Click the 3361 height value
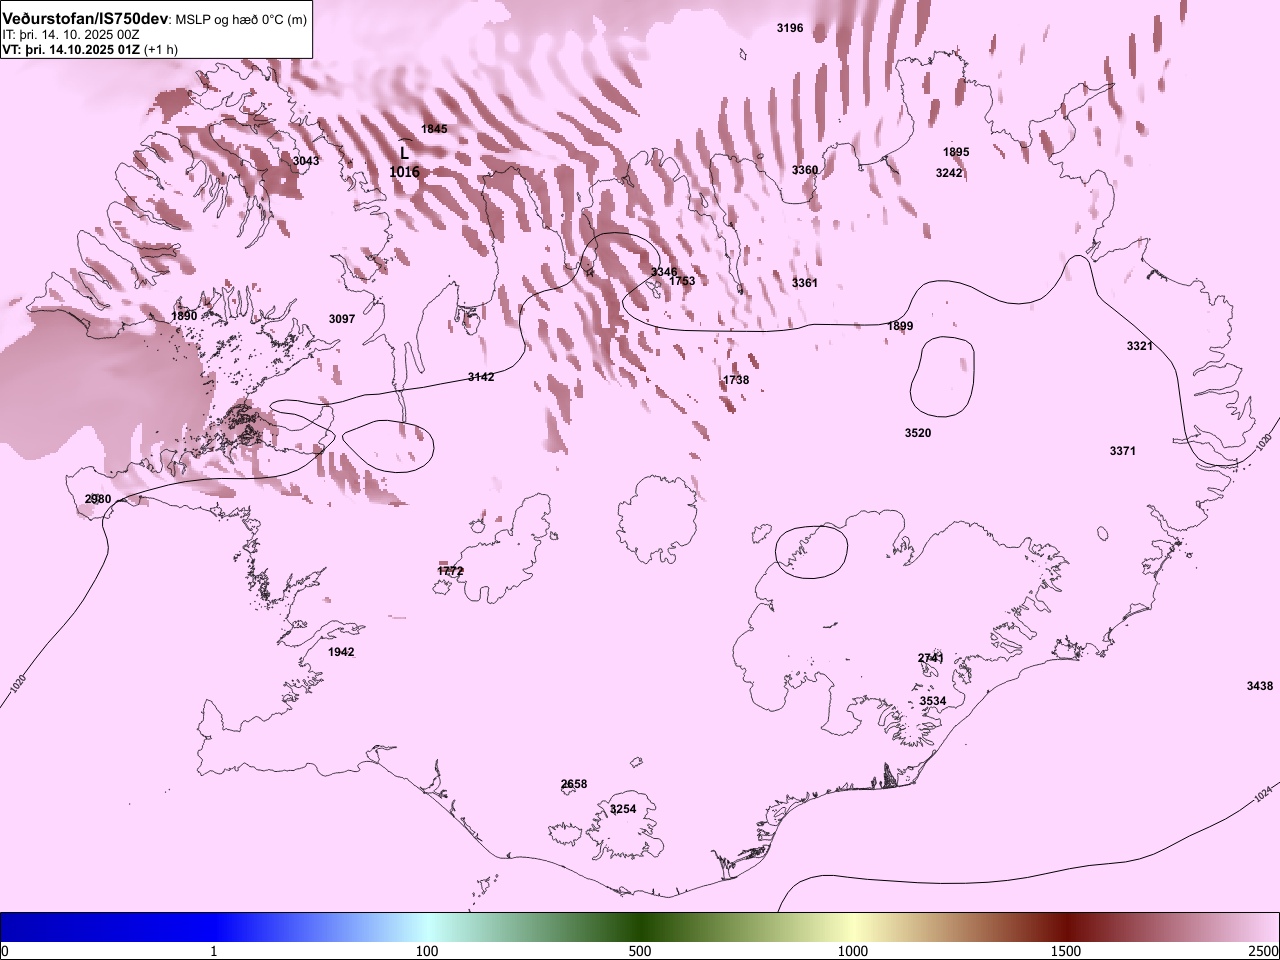1280x960 pixels. [x=805, y=283]
